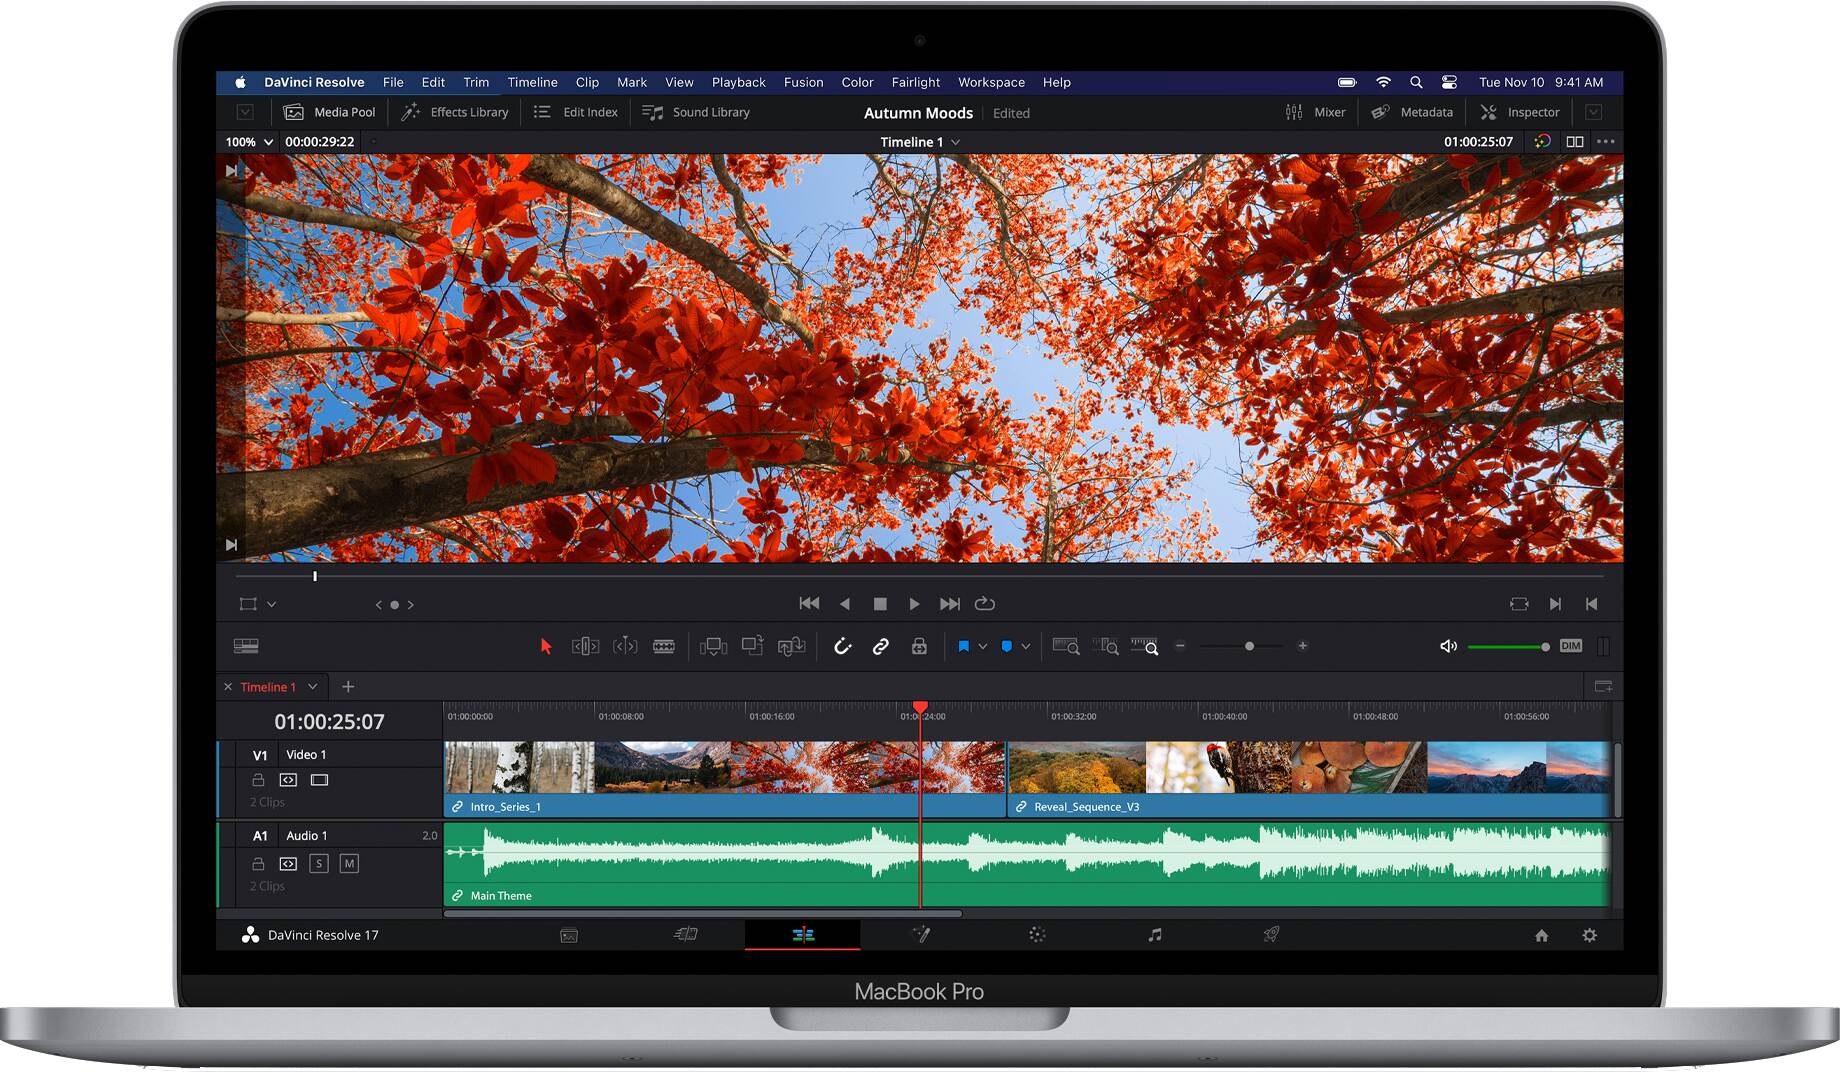Lock the Video 1 track
The height and width of the screenshot is (1072, 1840).
(x=258, y=780)
